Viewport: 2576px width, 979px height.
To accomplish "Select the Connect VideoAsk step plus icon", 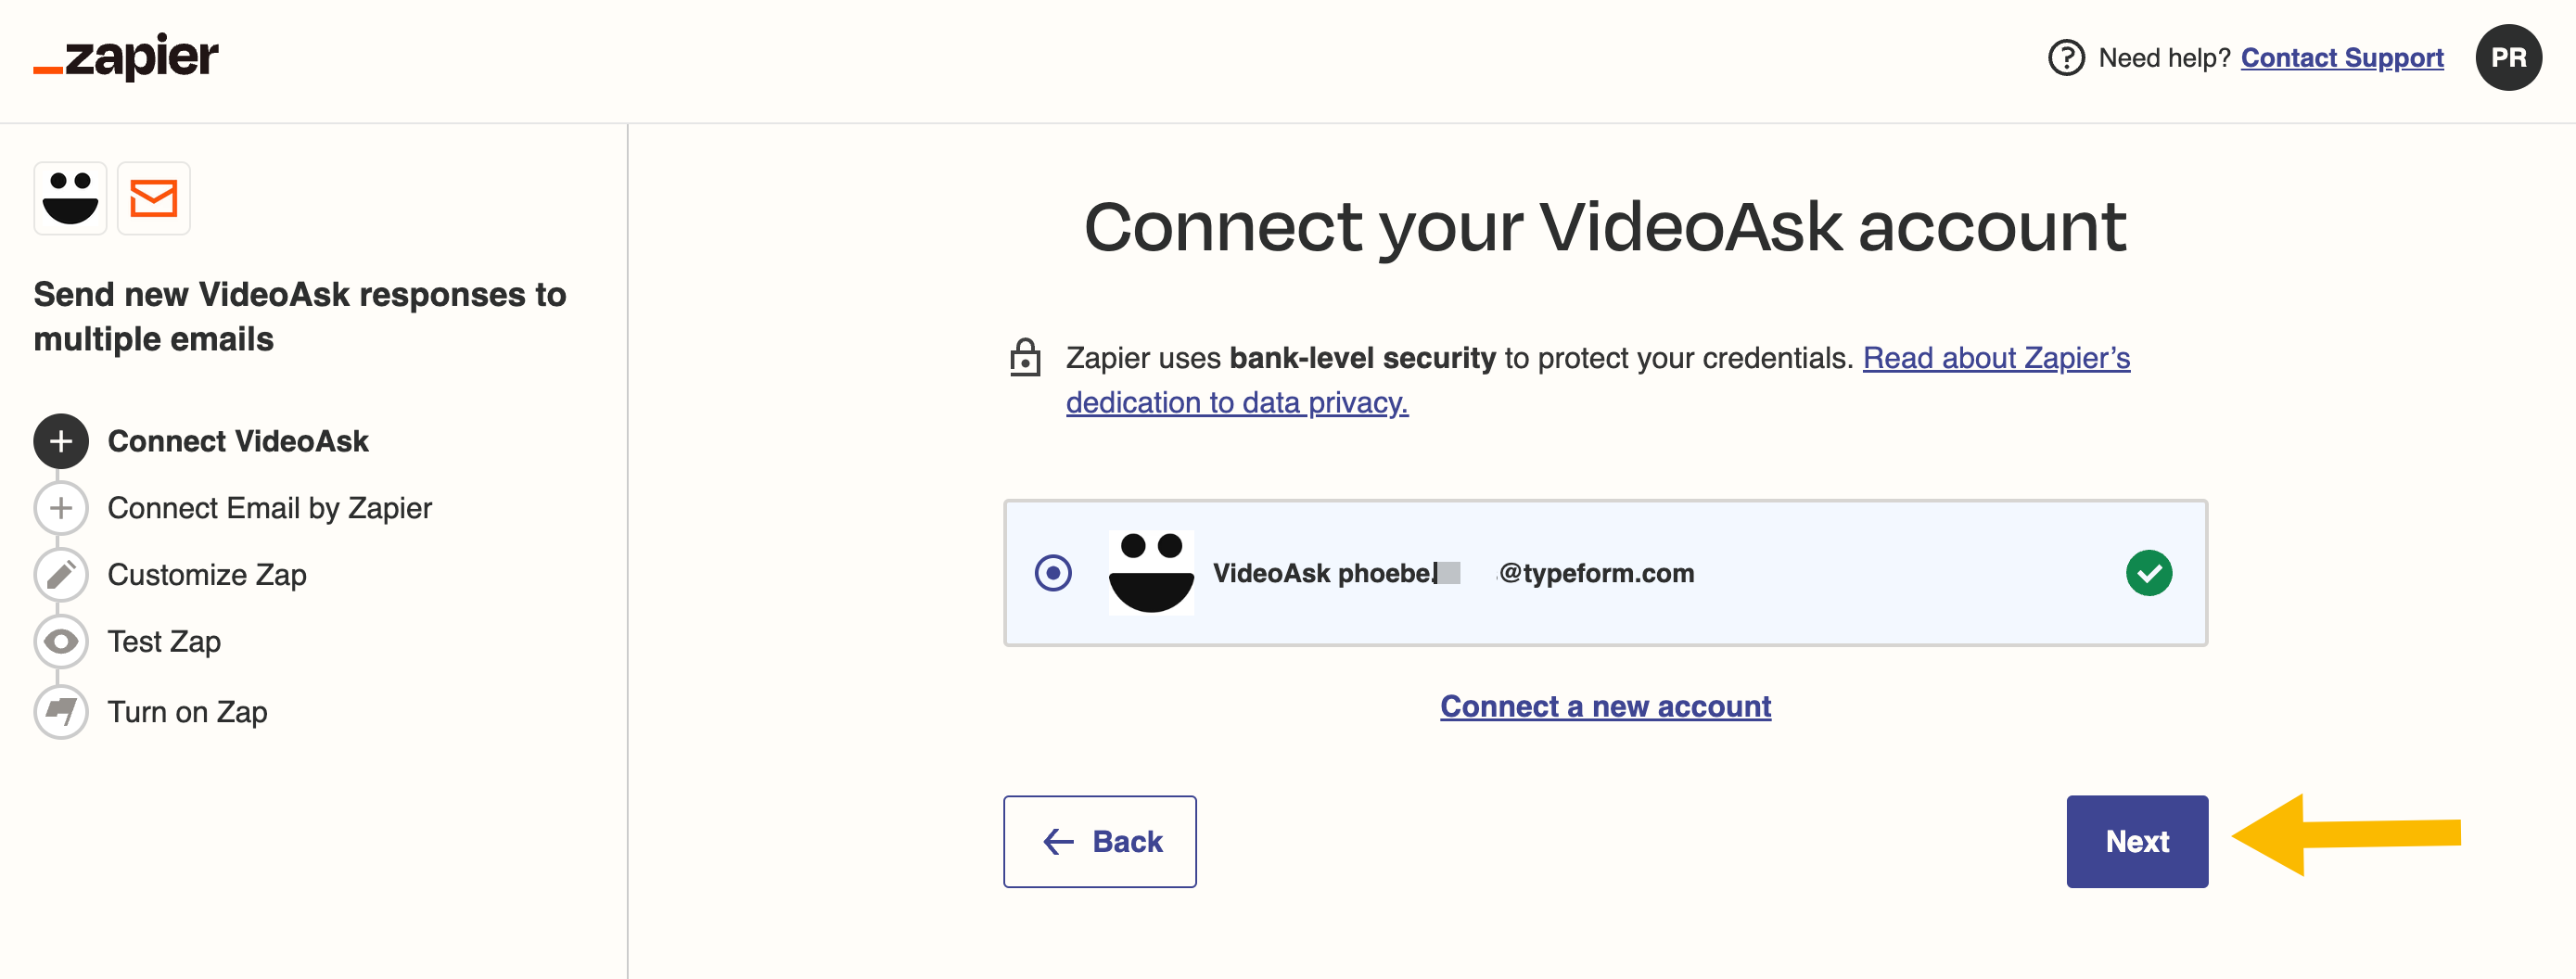I will pos(61,441).
